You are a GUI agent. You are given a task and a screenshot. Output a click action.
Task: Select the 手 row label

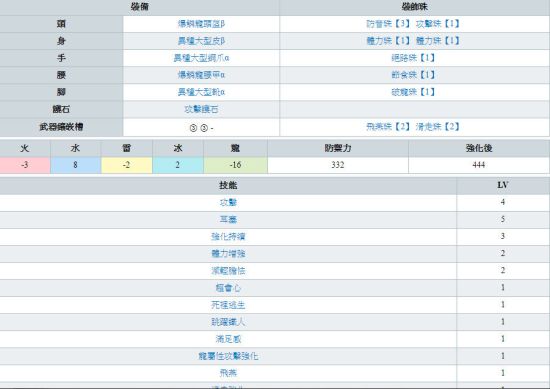pos(61,58)
